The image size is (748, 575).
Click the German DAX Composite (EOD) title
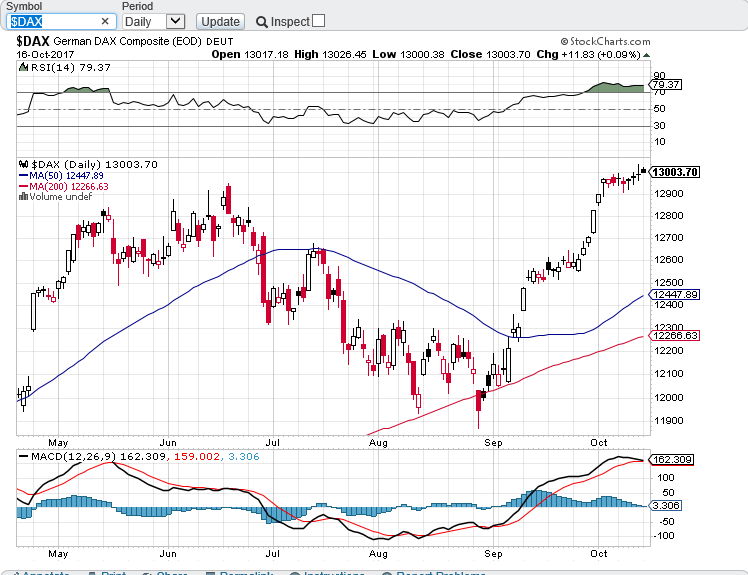[127, 42]
